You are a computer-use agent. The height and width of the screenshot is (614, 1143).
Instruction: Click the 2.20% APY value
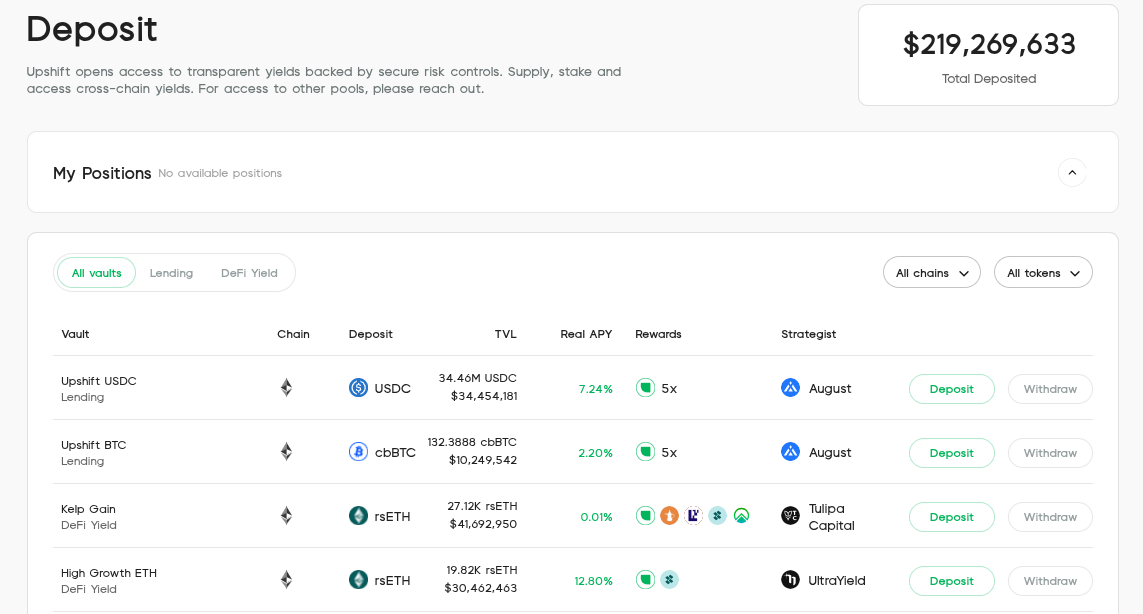point(596,453)
